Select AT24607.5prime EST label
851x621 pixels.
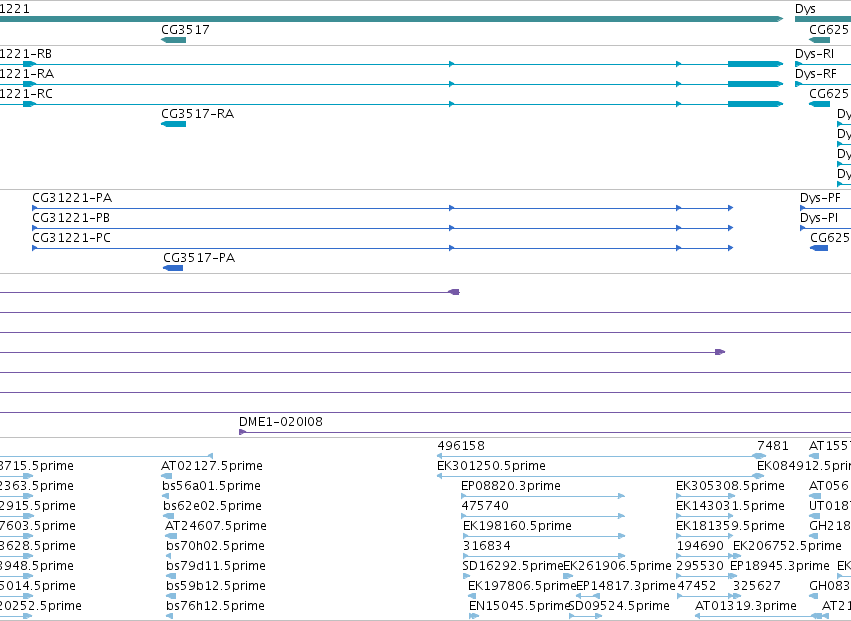pos(215,526)
